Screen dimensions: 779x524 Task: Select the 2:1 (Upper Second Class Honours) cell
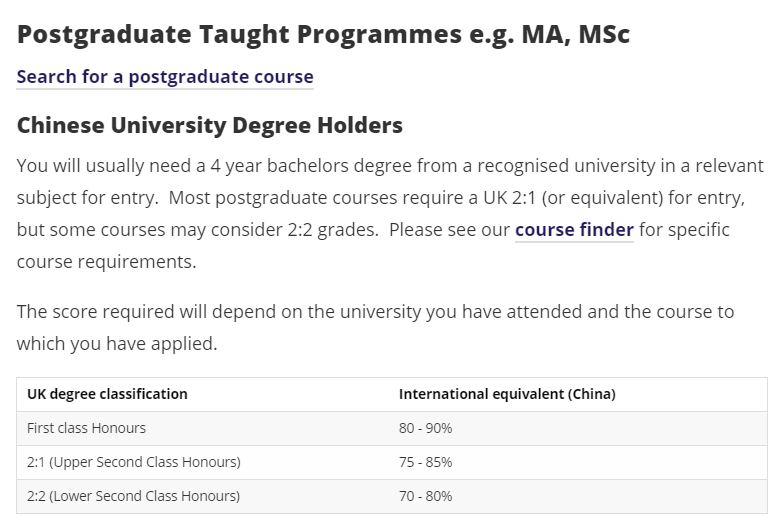tap(134, 462)
